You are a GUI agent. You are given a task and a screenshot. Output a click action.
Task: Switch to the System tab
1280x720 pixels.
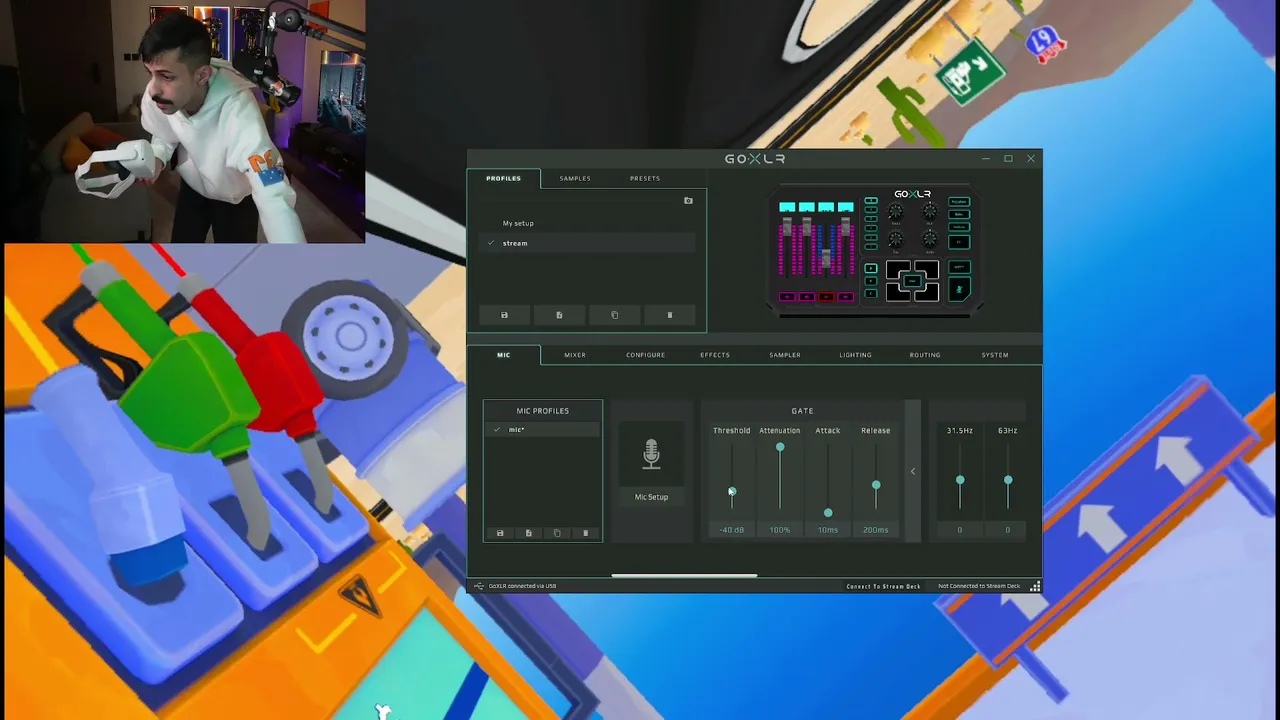[995, 355]
